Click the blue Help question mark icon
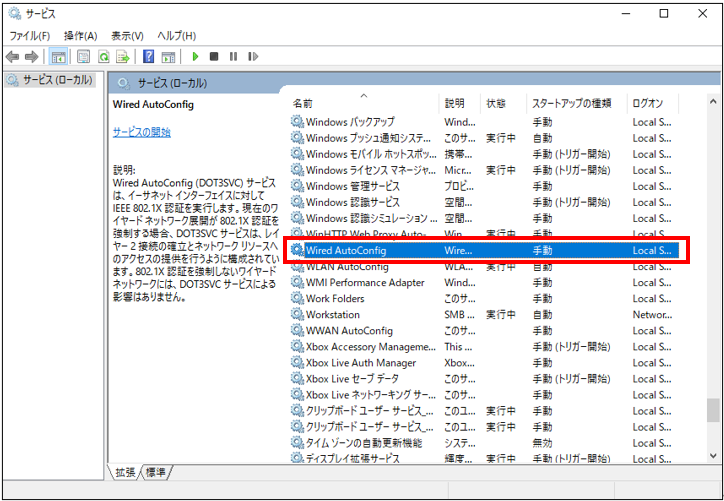The height and width of the screenshot is (501, 724). pos(149,57)
